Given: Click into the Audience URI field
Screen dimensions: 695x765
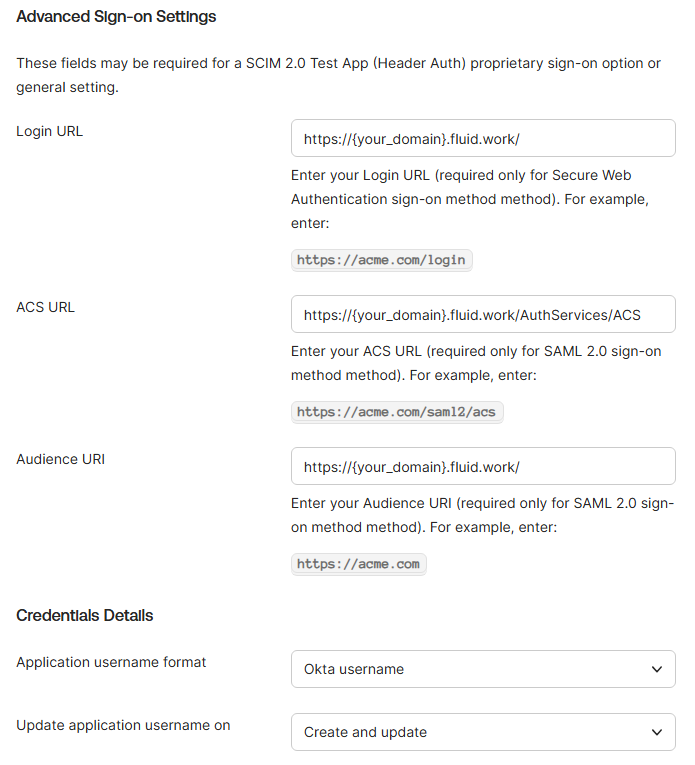Looking at the screenshot, I should tap(483, 467).
